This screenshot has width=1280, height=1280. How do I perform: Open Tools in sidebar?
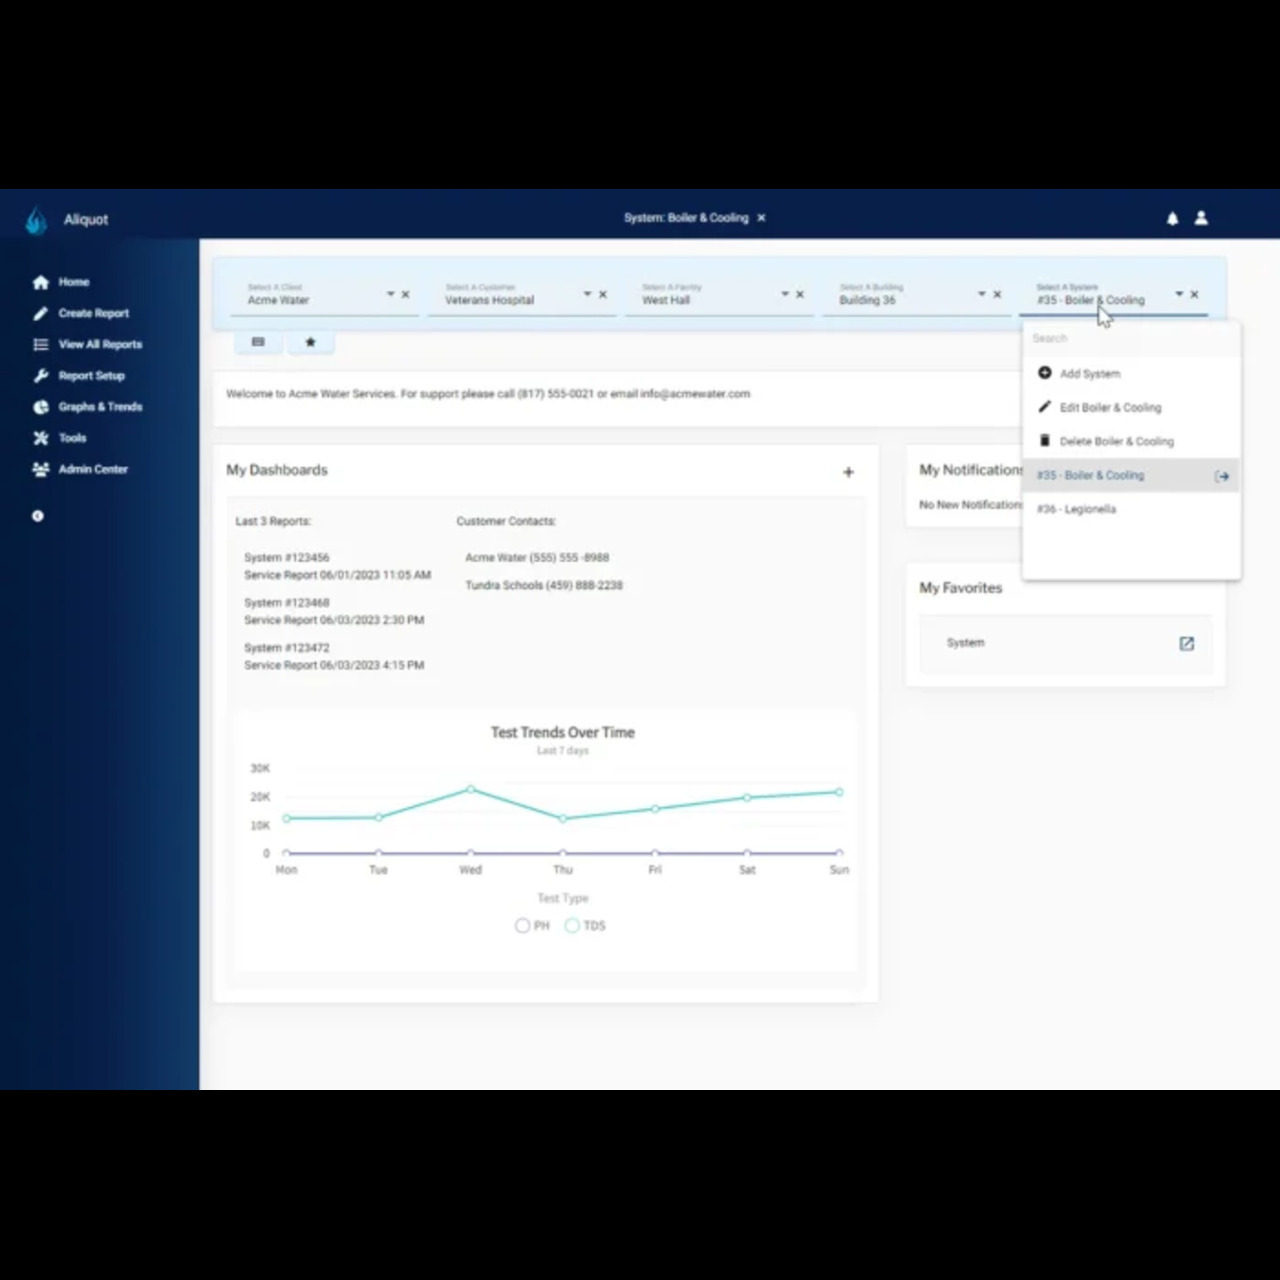pos(72,438)
